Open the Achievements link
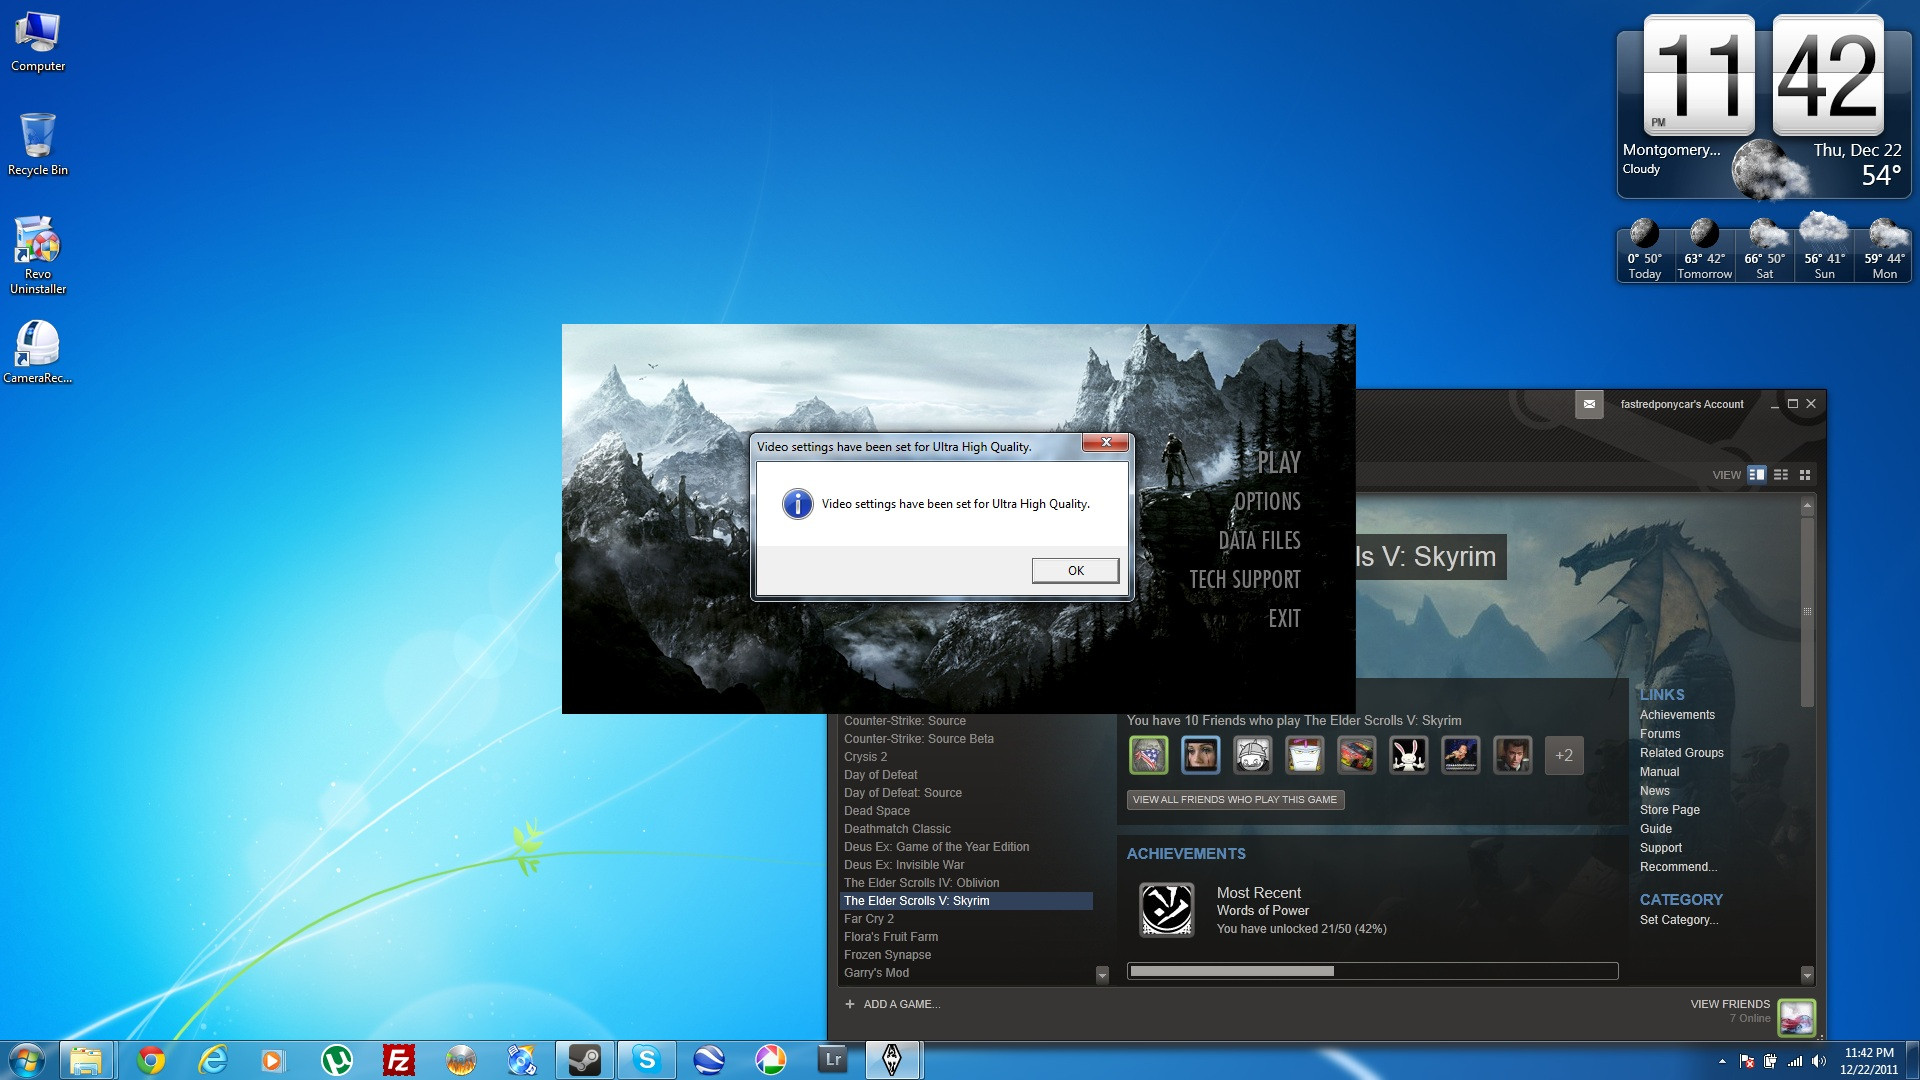1920x1080 pixels. point(1676,715)
